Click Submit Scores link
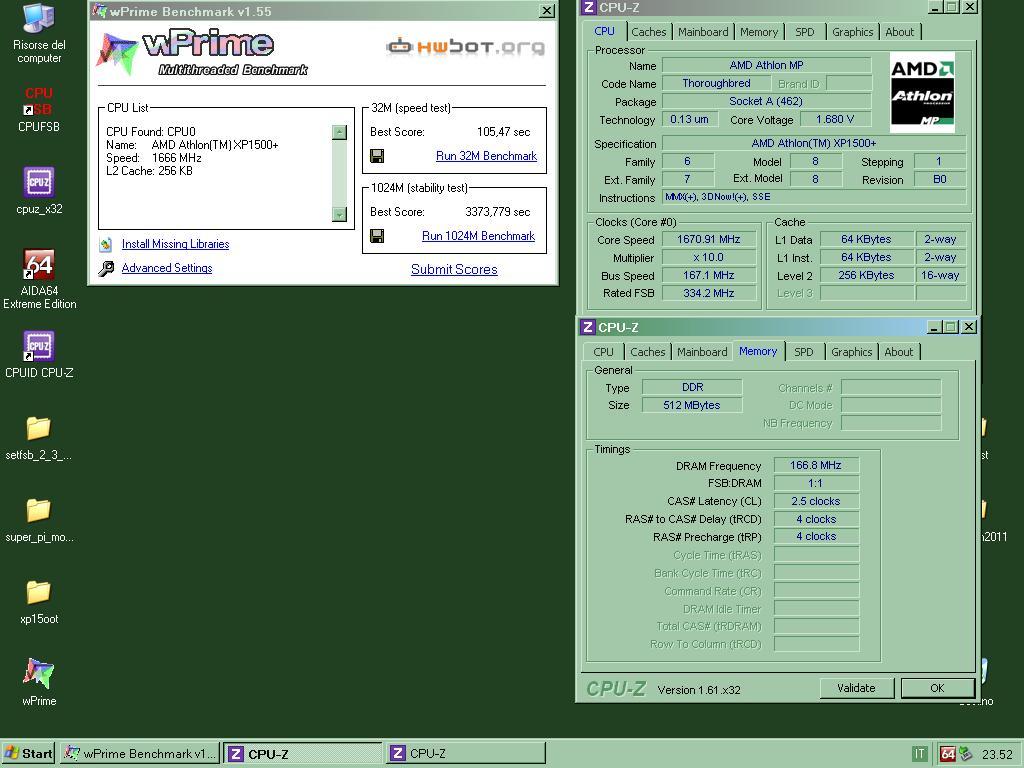1024x768 pixels. coord(454,269)
